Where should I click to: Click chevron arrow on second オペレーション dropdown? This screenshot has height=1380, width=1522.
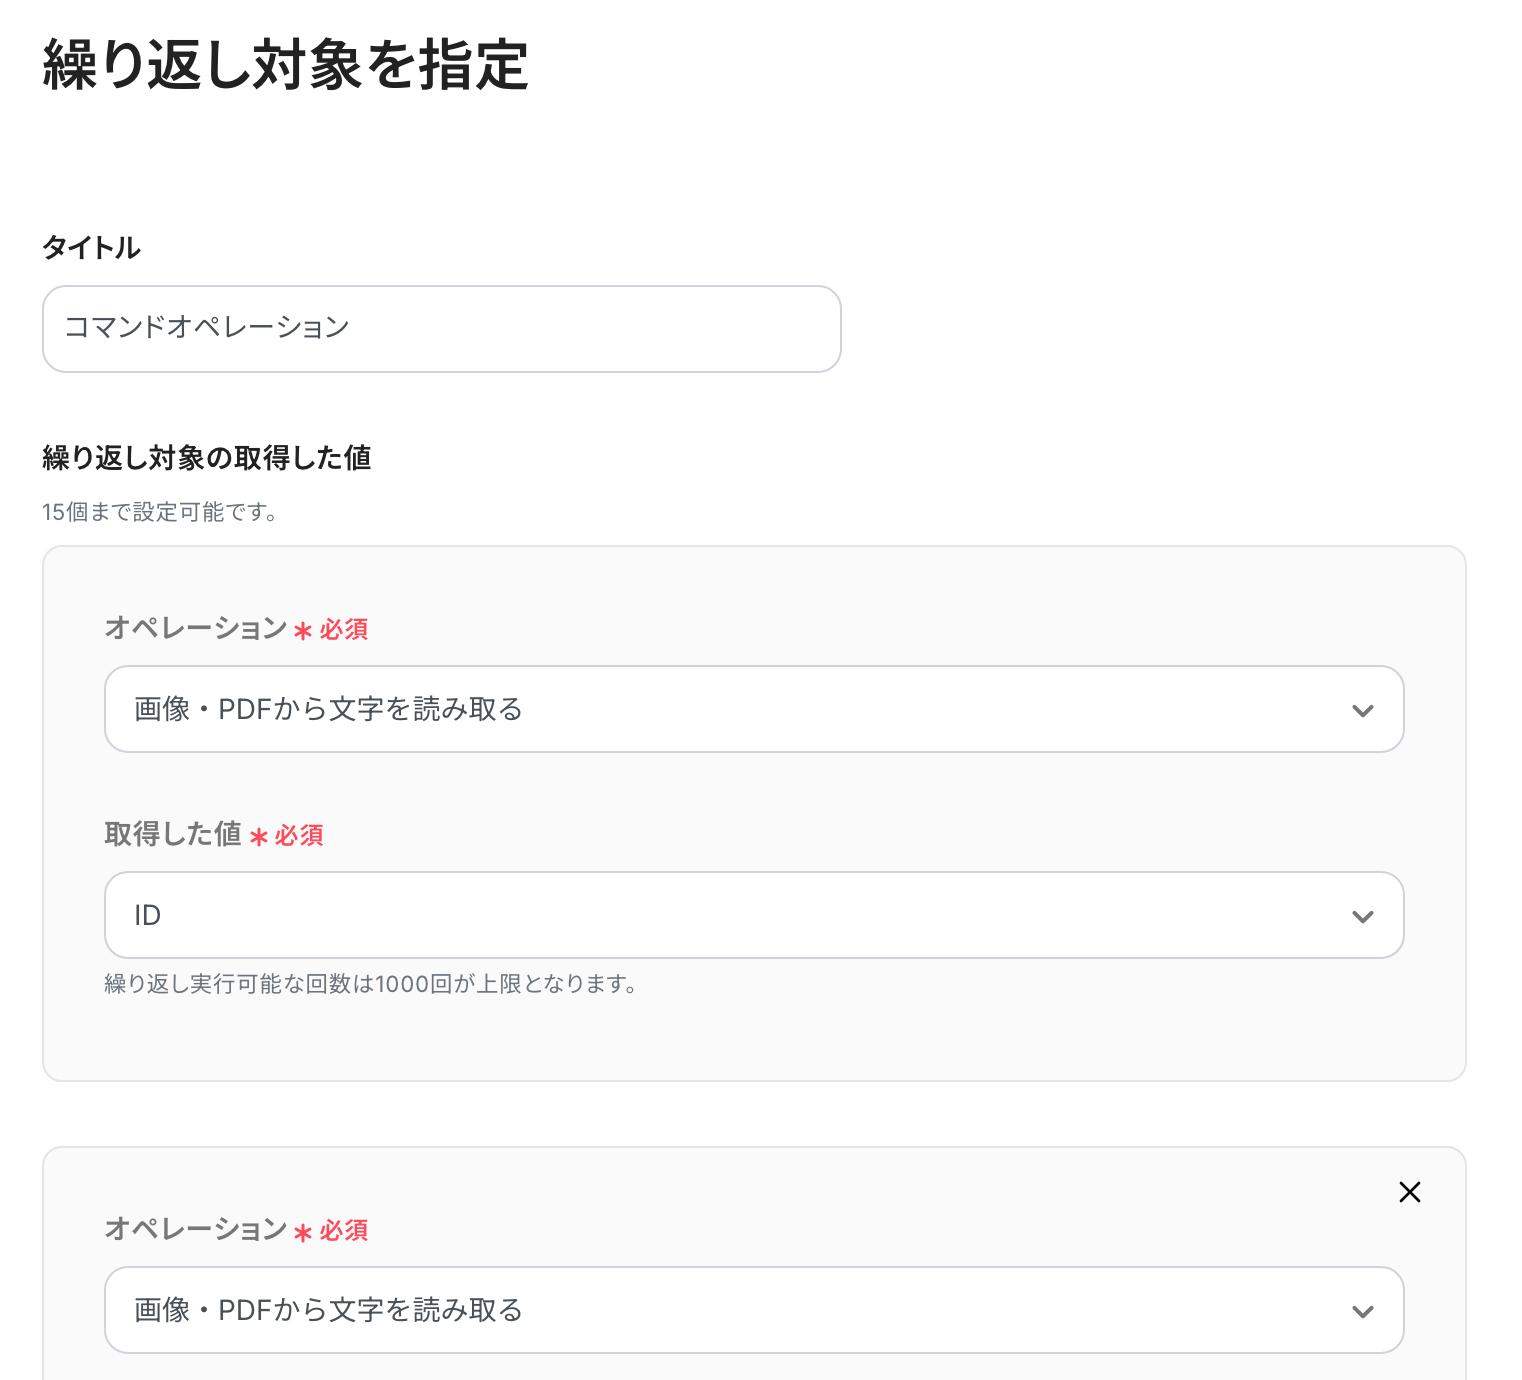(1362, 1312)
